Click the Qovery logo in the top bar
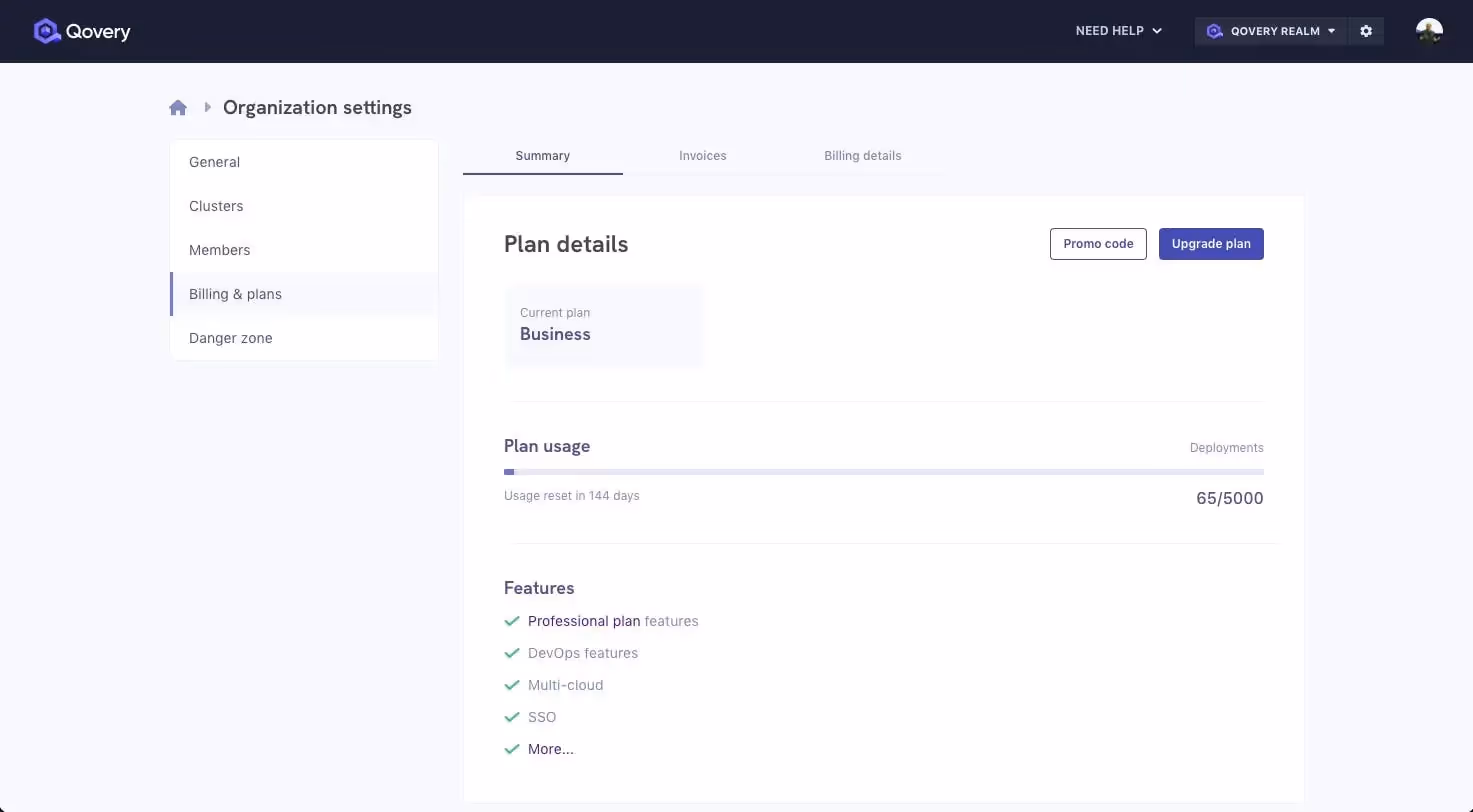Viewport: 1473px width, 812px height. click(82, 31)
